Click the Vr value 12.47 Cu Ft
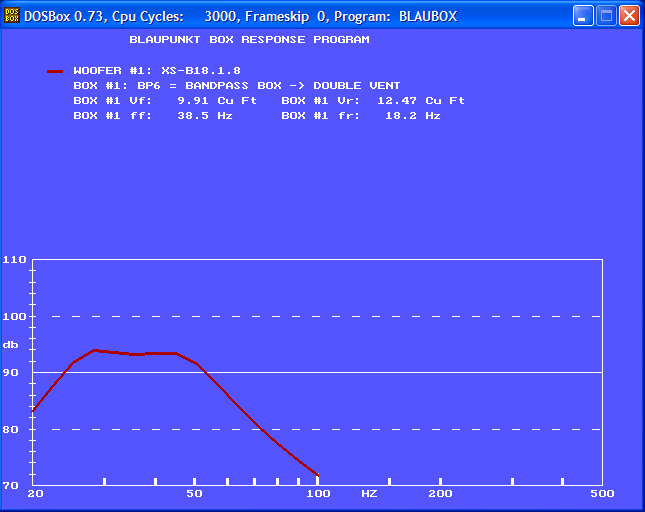Viewport: 645px width, 512px height. click(x=421, y=101)
